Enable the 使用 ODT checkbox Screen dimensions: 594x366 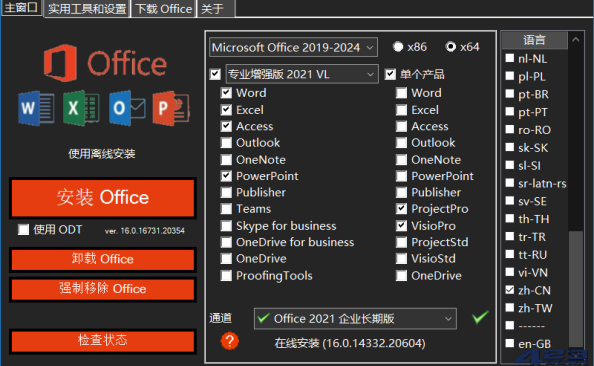coord(23,230)
